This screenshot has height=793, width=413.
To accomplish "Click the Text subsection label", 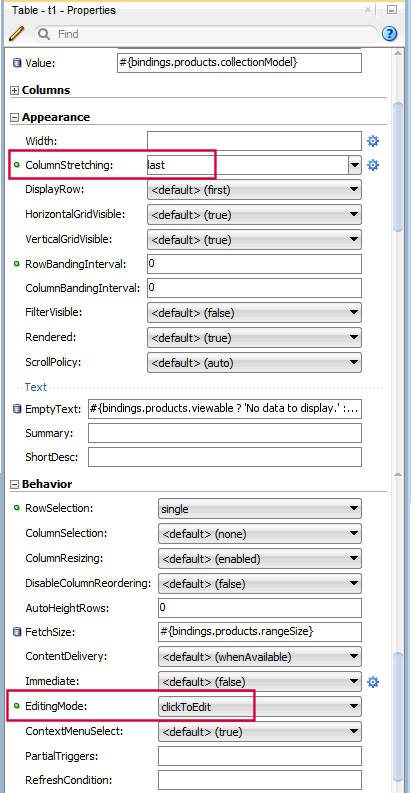I will [35, 387].
